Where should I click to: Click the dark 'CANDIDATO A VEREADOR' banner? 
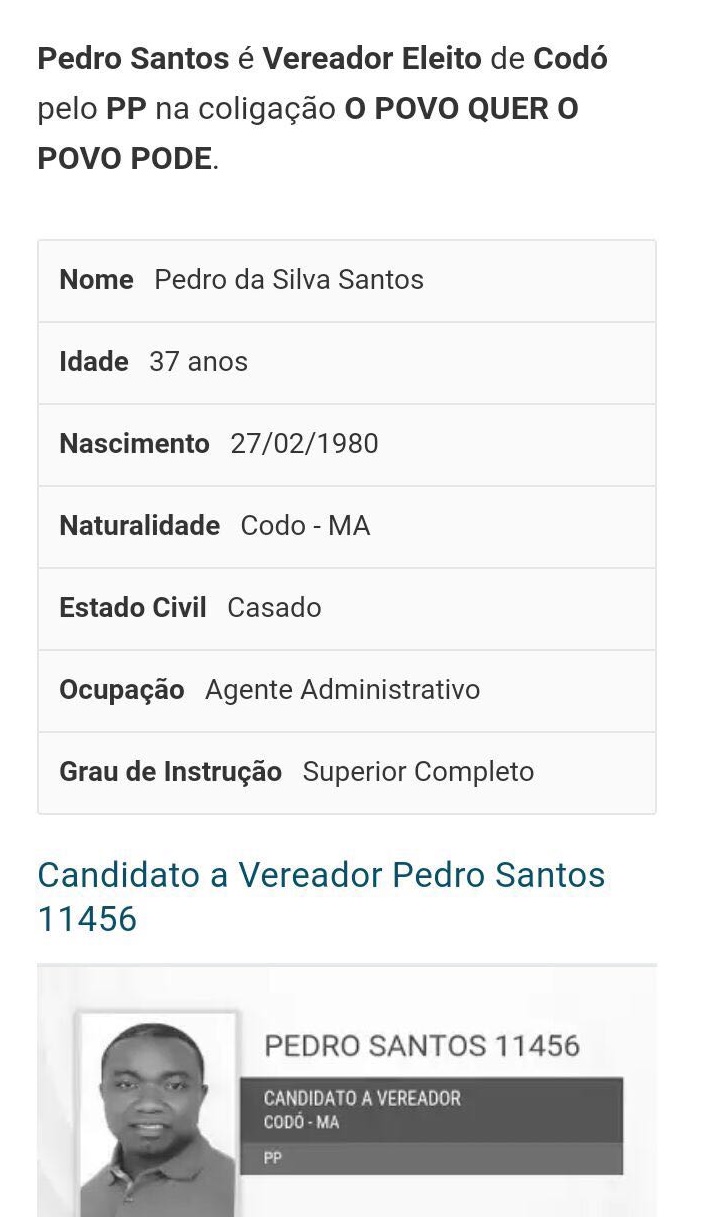click(x=430, y=1109)
